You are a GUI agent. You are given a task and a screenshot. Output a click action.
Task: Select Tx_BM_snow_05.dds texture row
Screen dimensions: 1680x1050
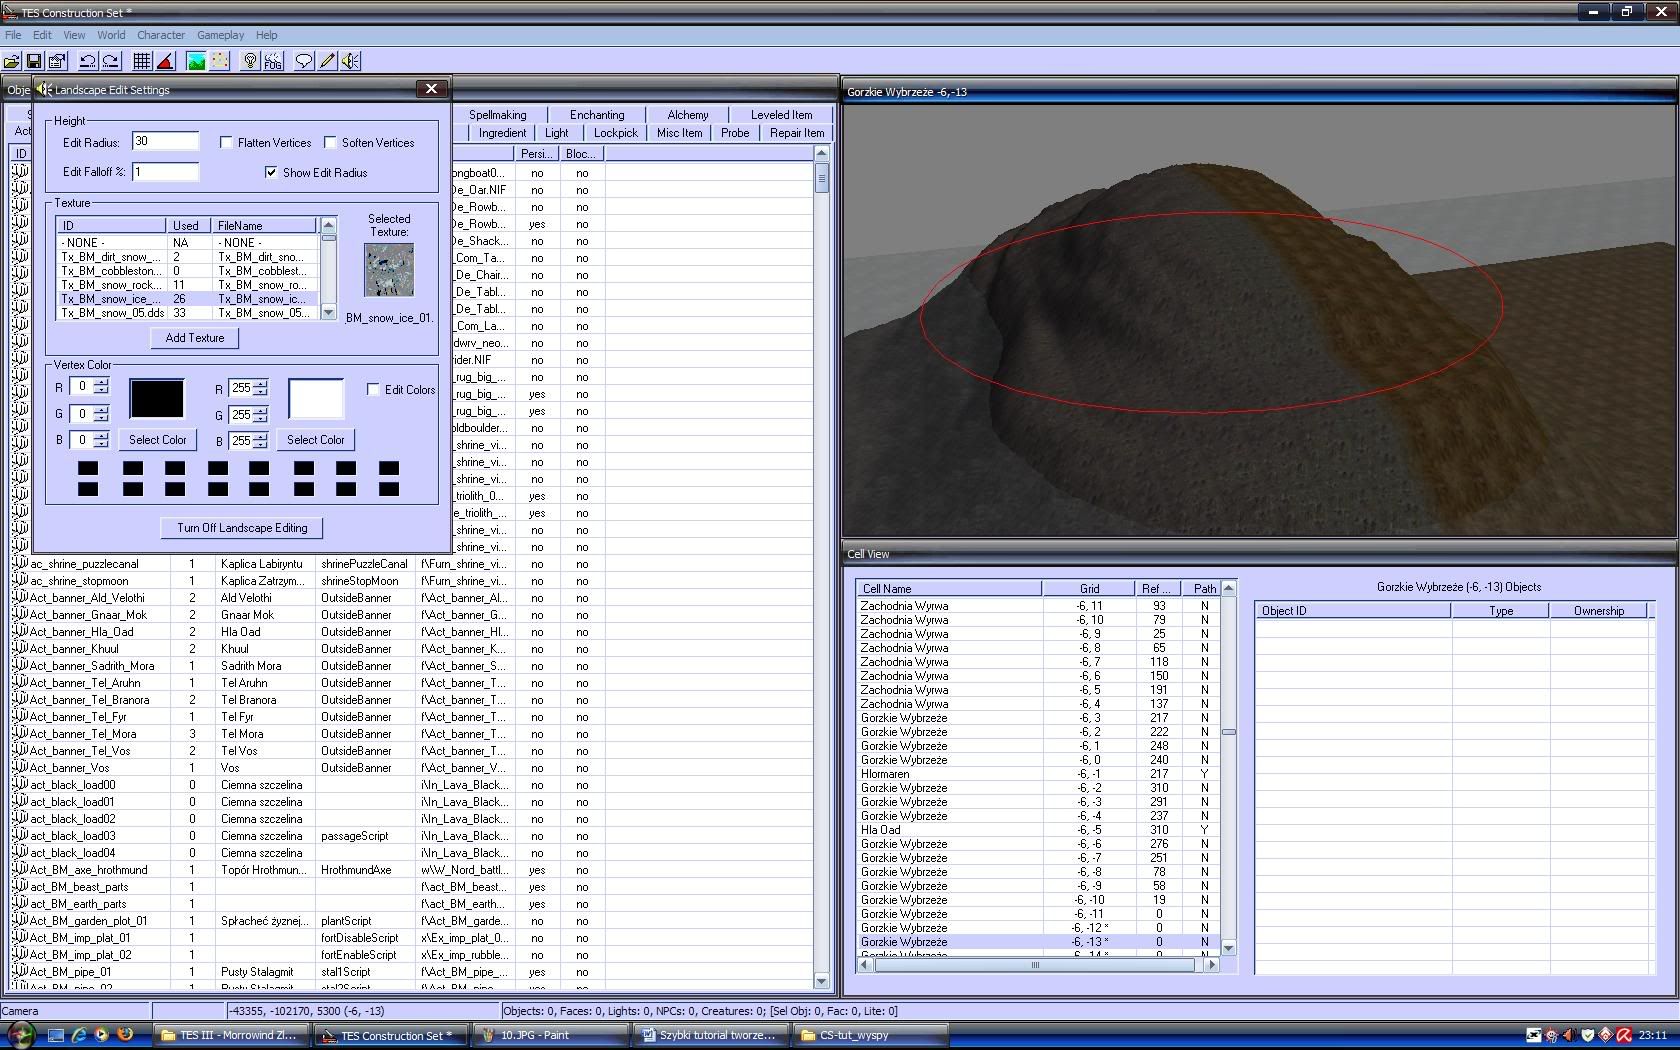188,313
